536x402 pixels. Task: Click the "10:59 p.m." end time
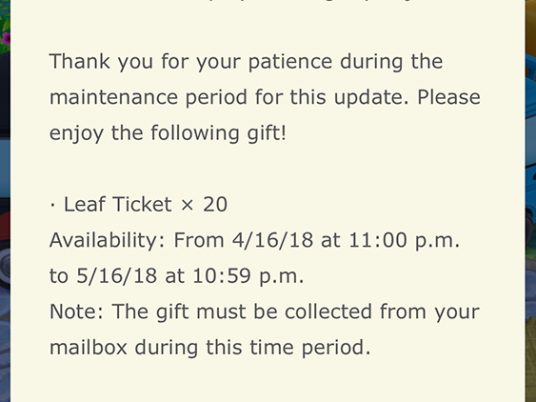(x=248, y=277)
